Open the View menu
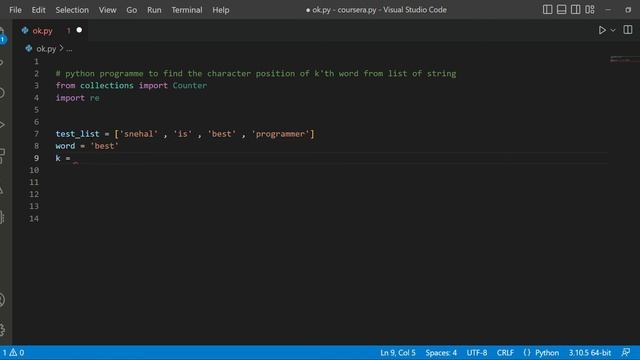Image resolution: width=640 pixels, height=360 pixels. pyautogui.click(x=107, y=10)
